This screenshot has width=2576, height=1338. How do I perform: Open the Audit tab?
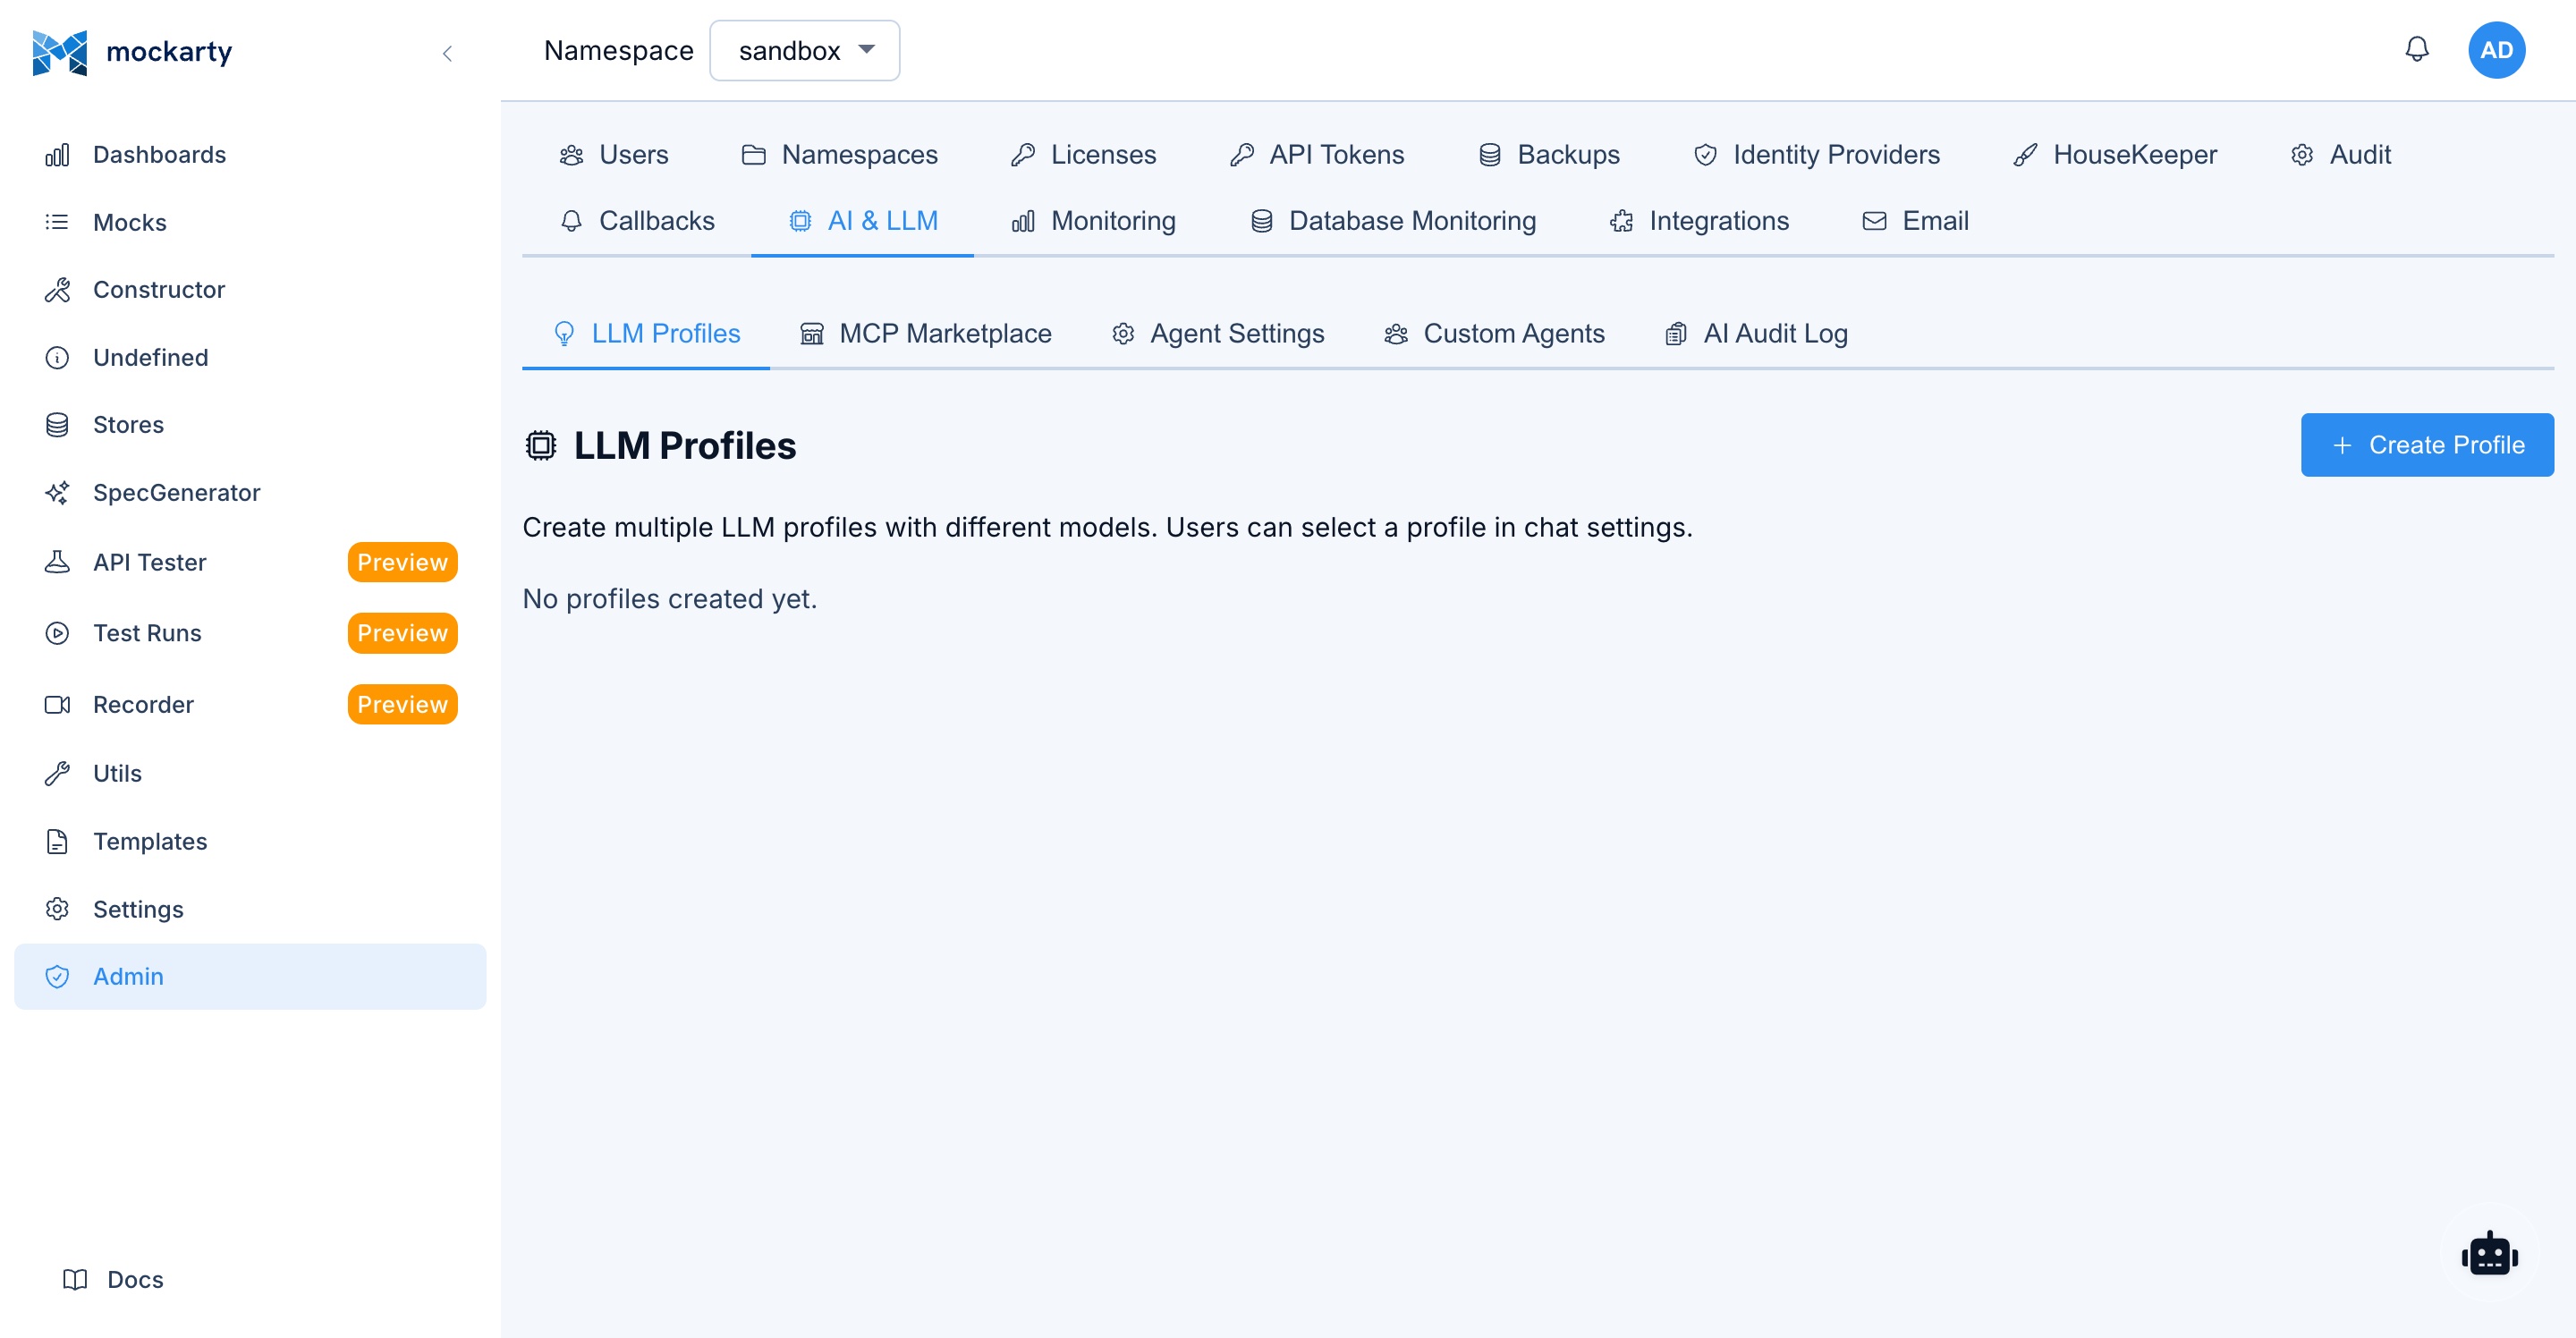point(2340,155)
